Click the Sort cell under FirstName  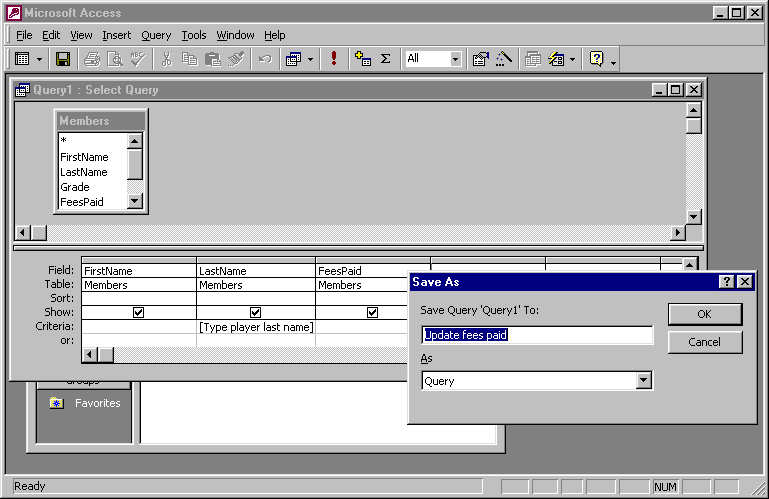coord(139,298)
